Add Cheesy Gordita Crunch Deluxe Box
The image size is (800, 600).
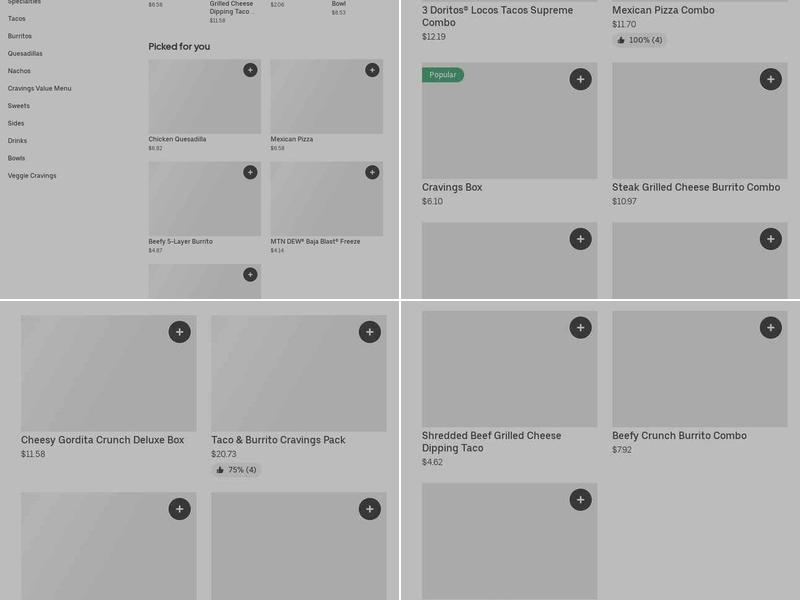click(x=180, y=332)
